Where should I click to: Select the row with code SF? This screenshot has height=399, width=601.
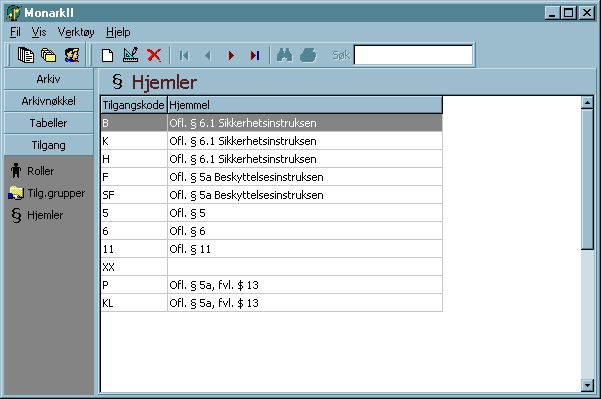[271, 195]
